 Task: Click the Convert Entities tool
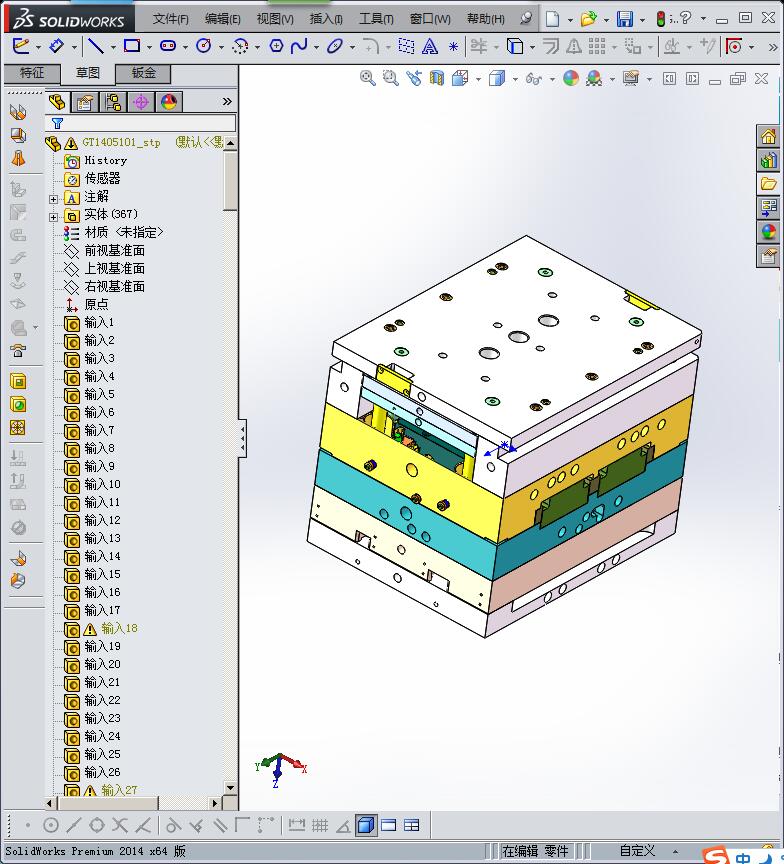(515, 46)
